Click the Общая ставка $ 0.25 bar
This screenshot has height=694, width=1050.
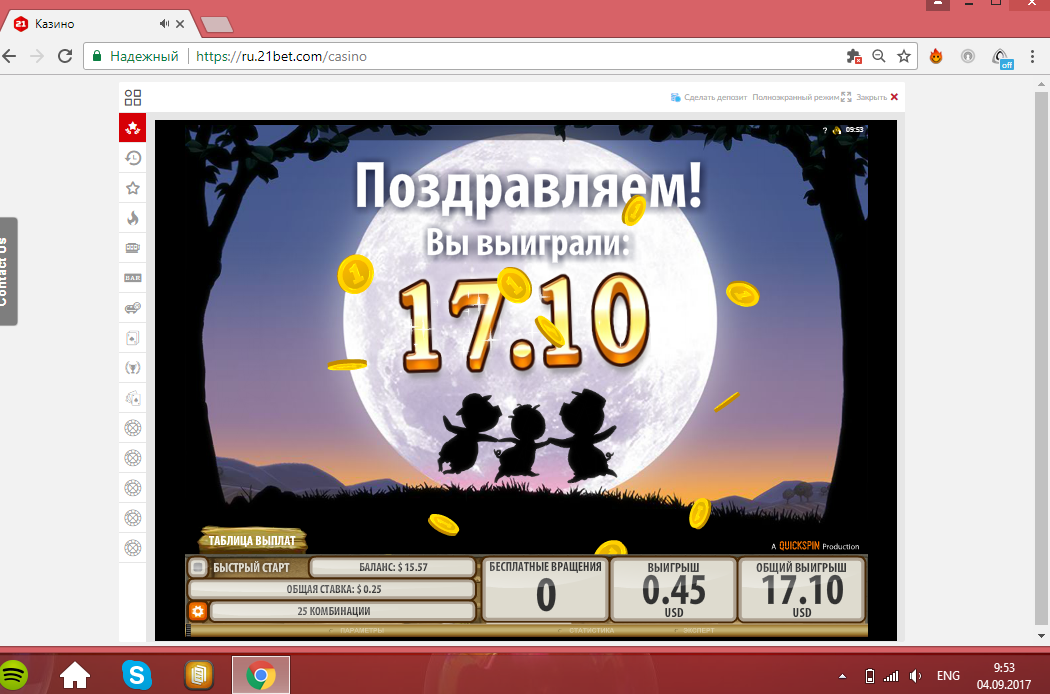pyautogui.click(x=333, y=589)
